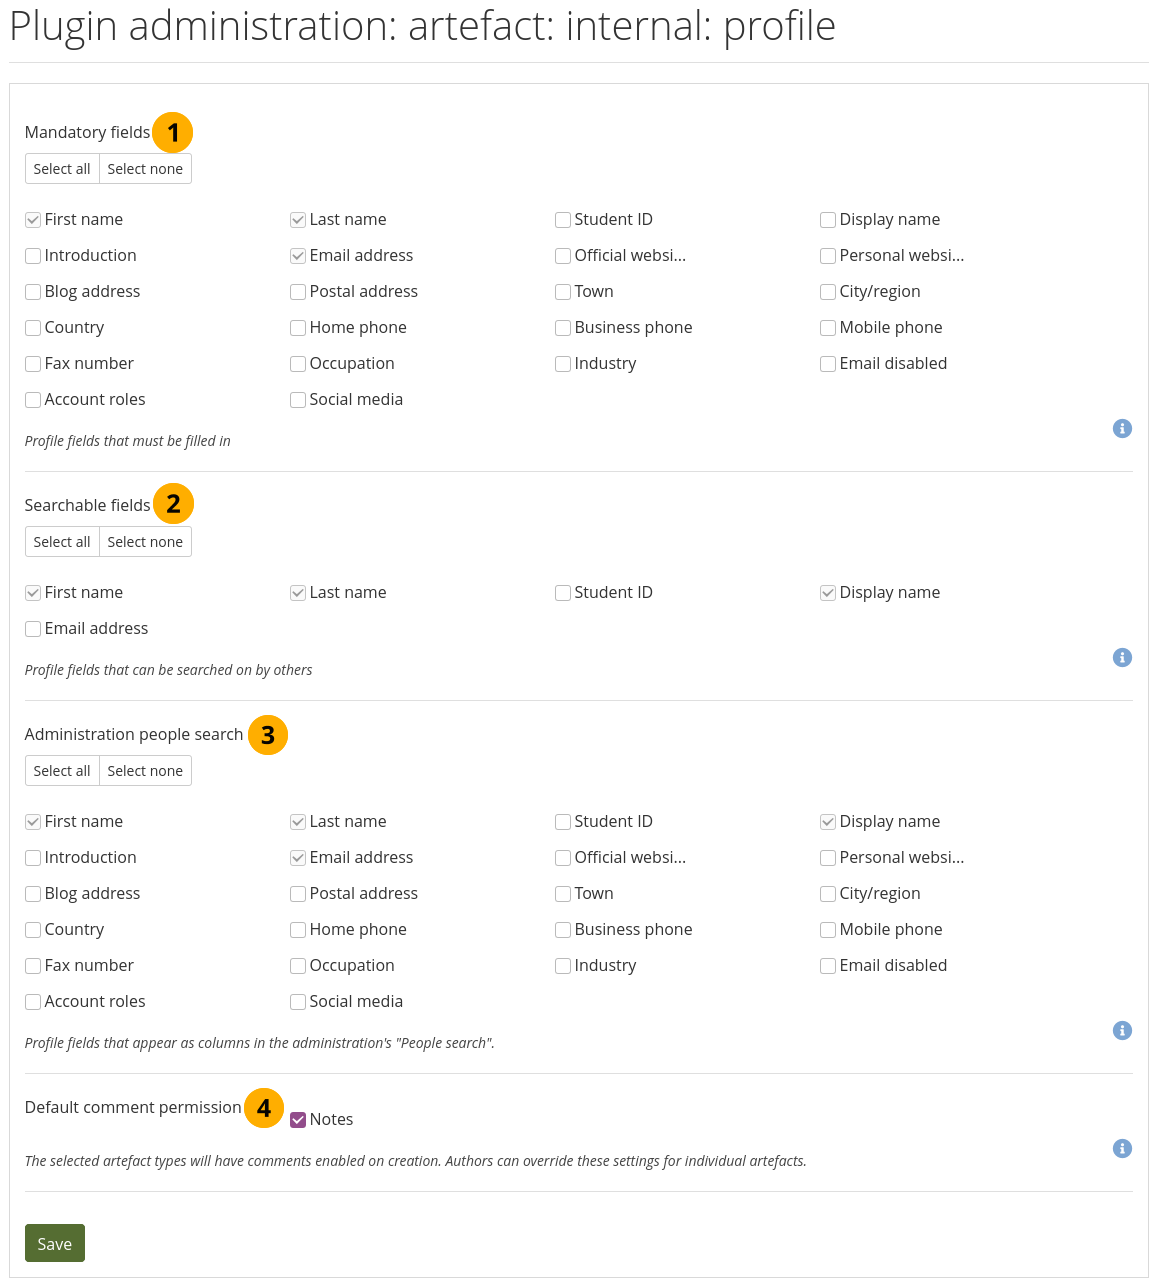Mark Country as a mandatory field

(33, 328)
